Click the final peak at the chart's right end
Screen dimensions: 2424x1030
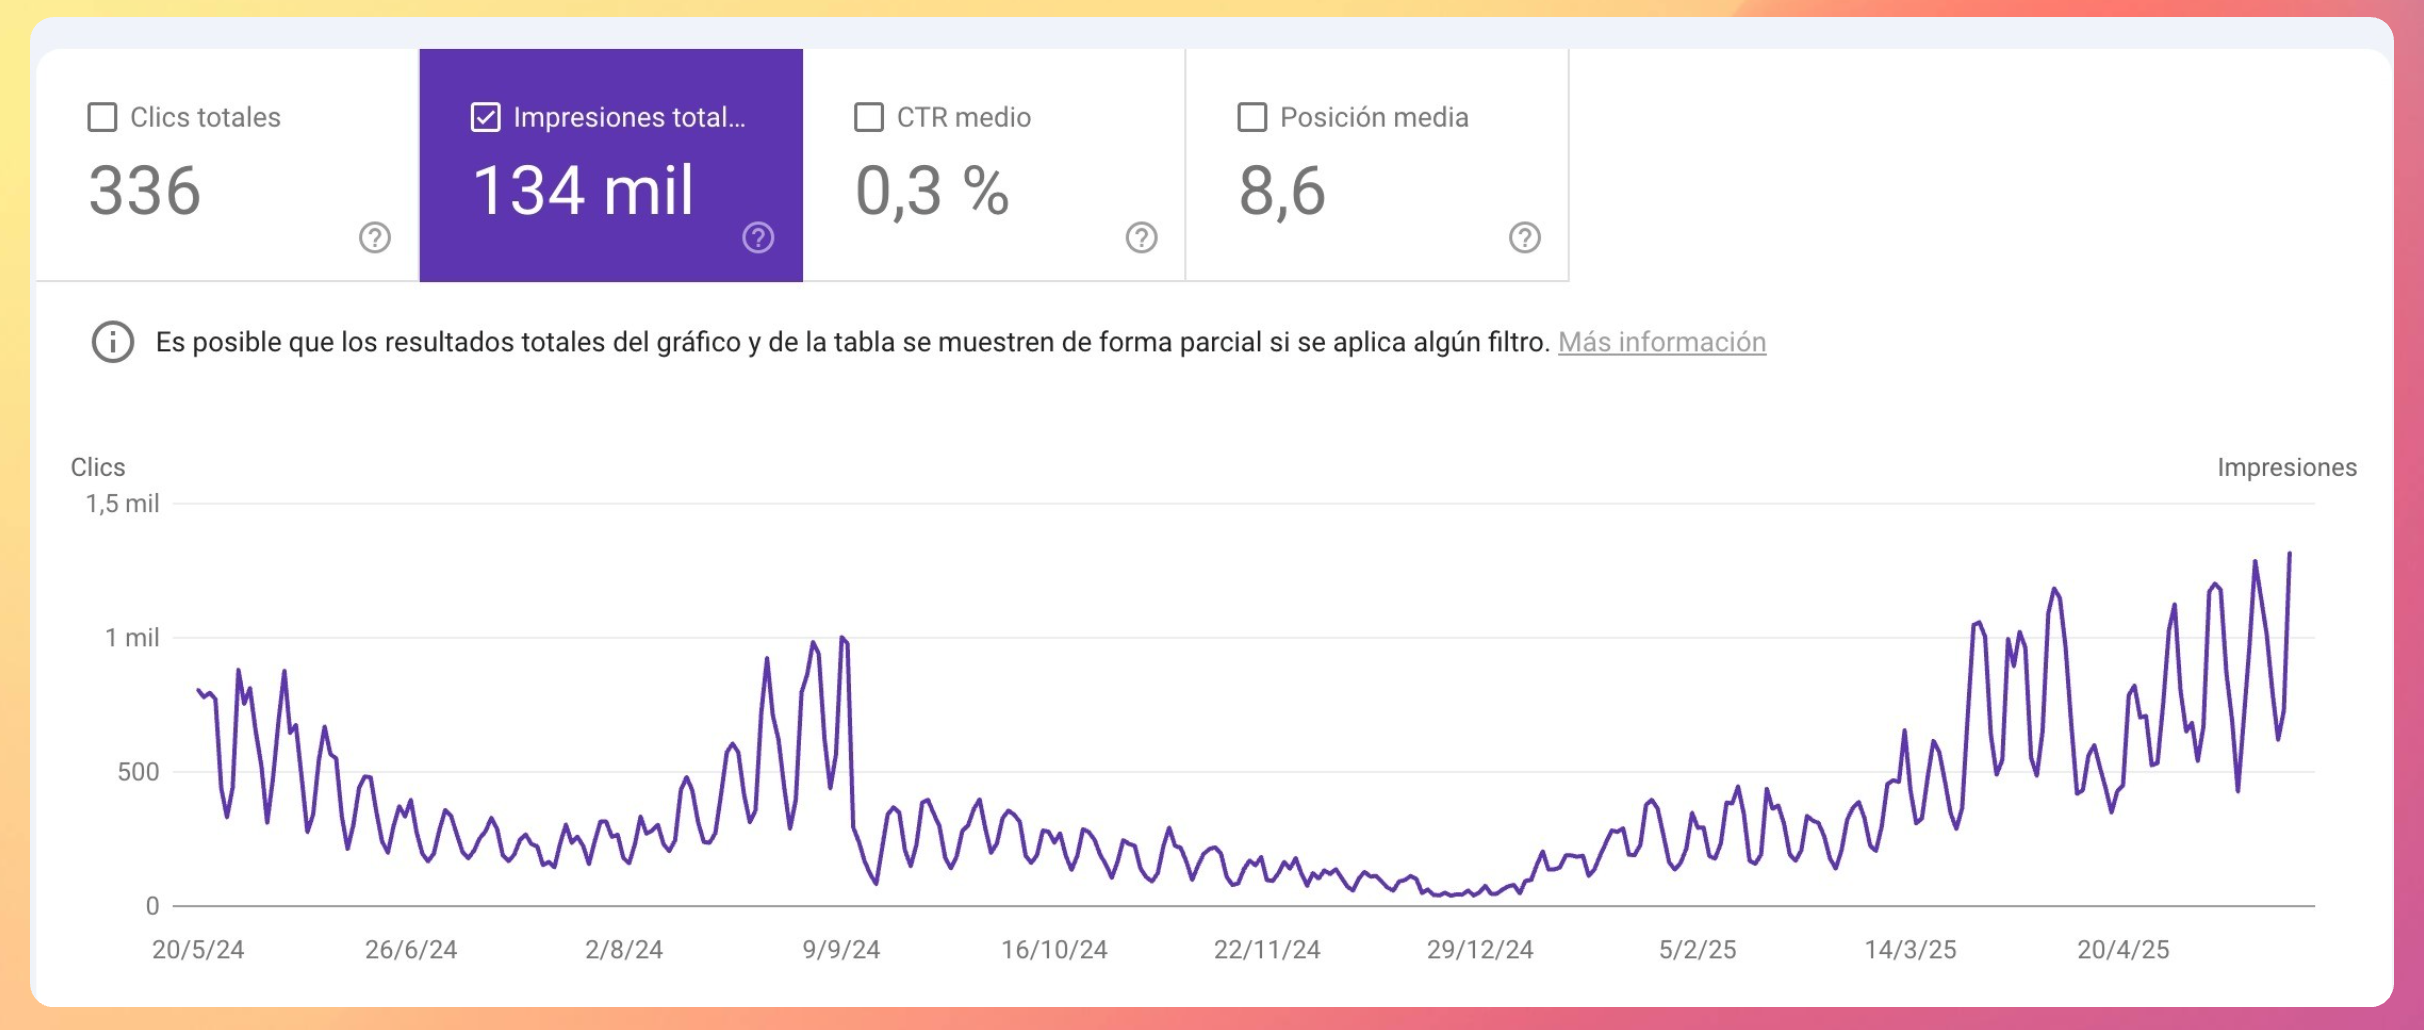[x=2289, y=554]
